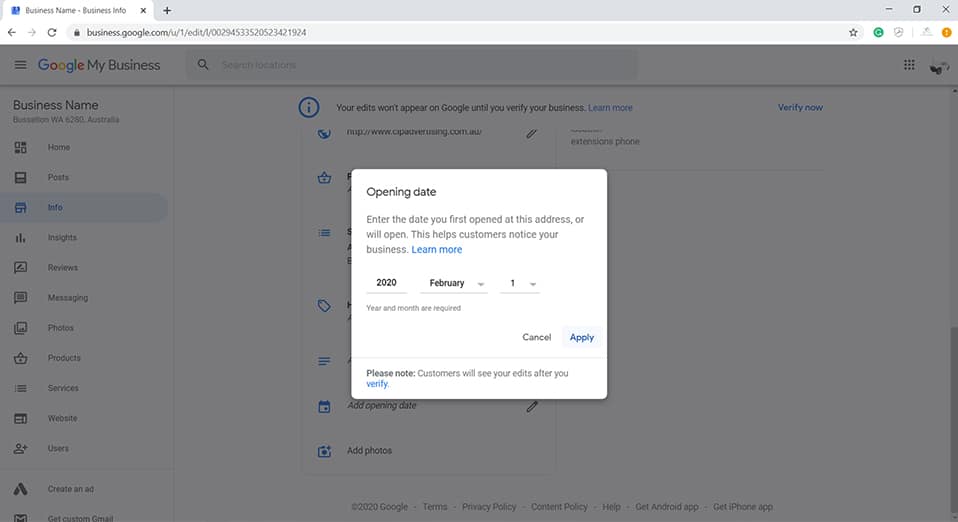Open Terms link in footer
The width and height of the screenshot is (958, 522).
[434, 507]
